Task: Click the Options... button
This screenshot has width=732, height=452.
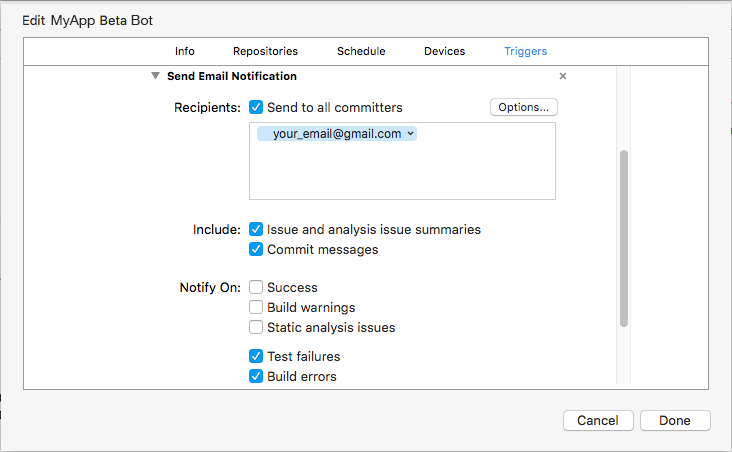Action: click(x=523, y=107)
